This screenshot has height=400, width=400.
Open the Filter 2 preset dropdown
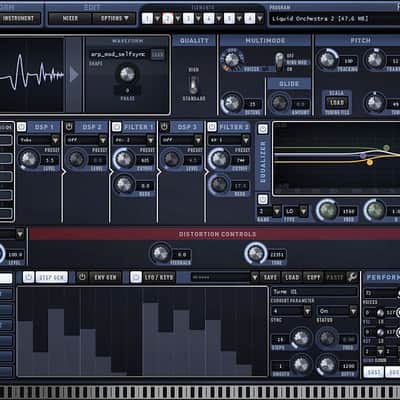[x=246, y=140]
